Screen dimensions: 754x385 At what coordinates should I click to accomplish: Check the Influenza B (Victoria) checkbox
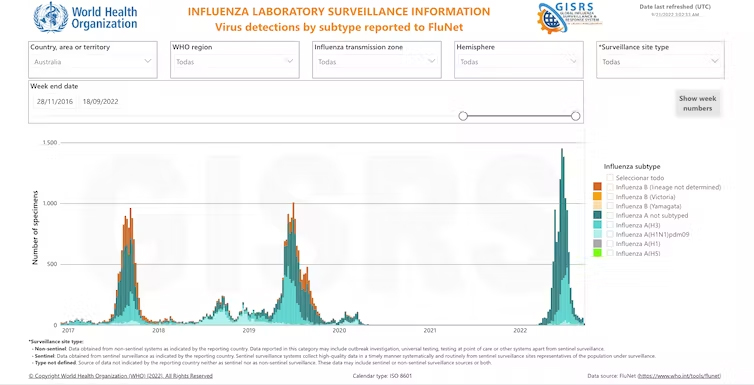tap(610, 197)
